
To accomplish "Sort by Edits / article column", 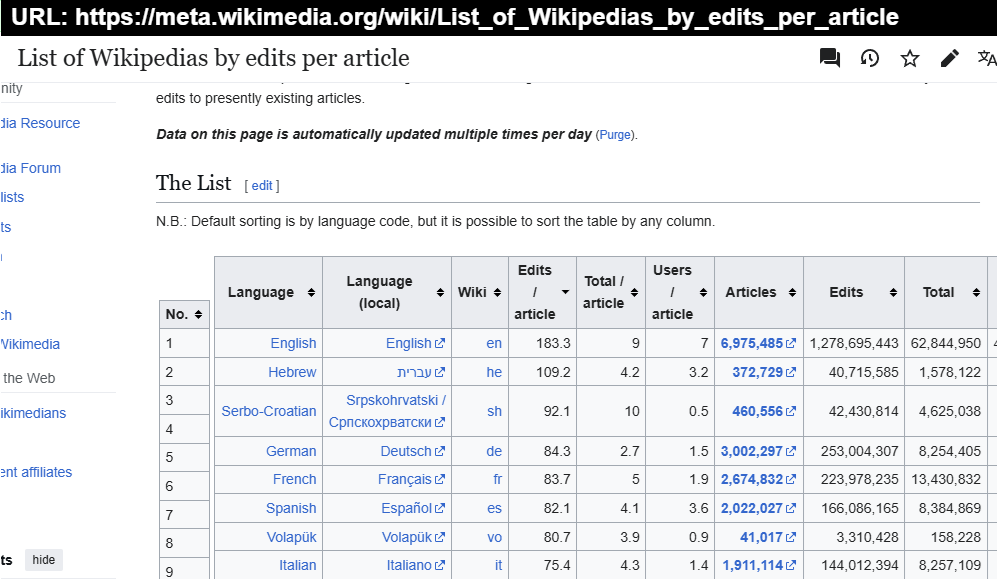I will tap(542, 292).
